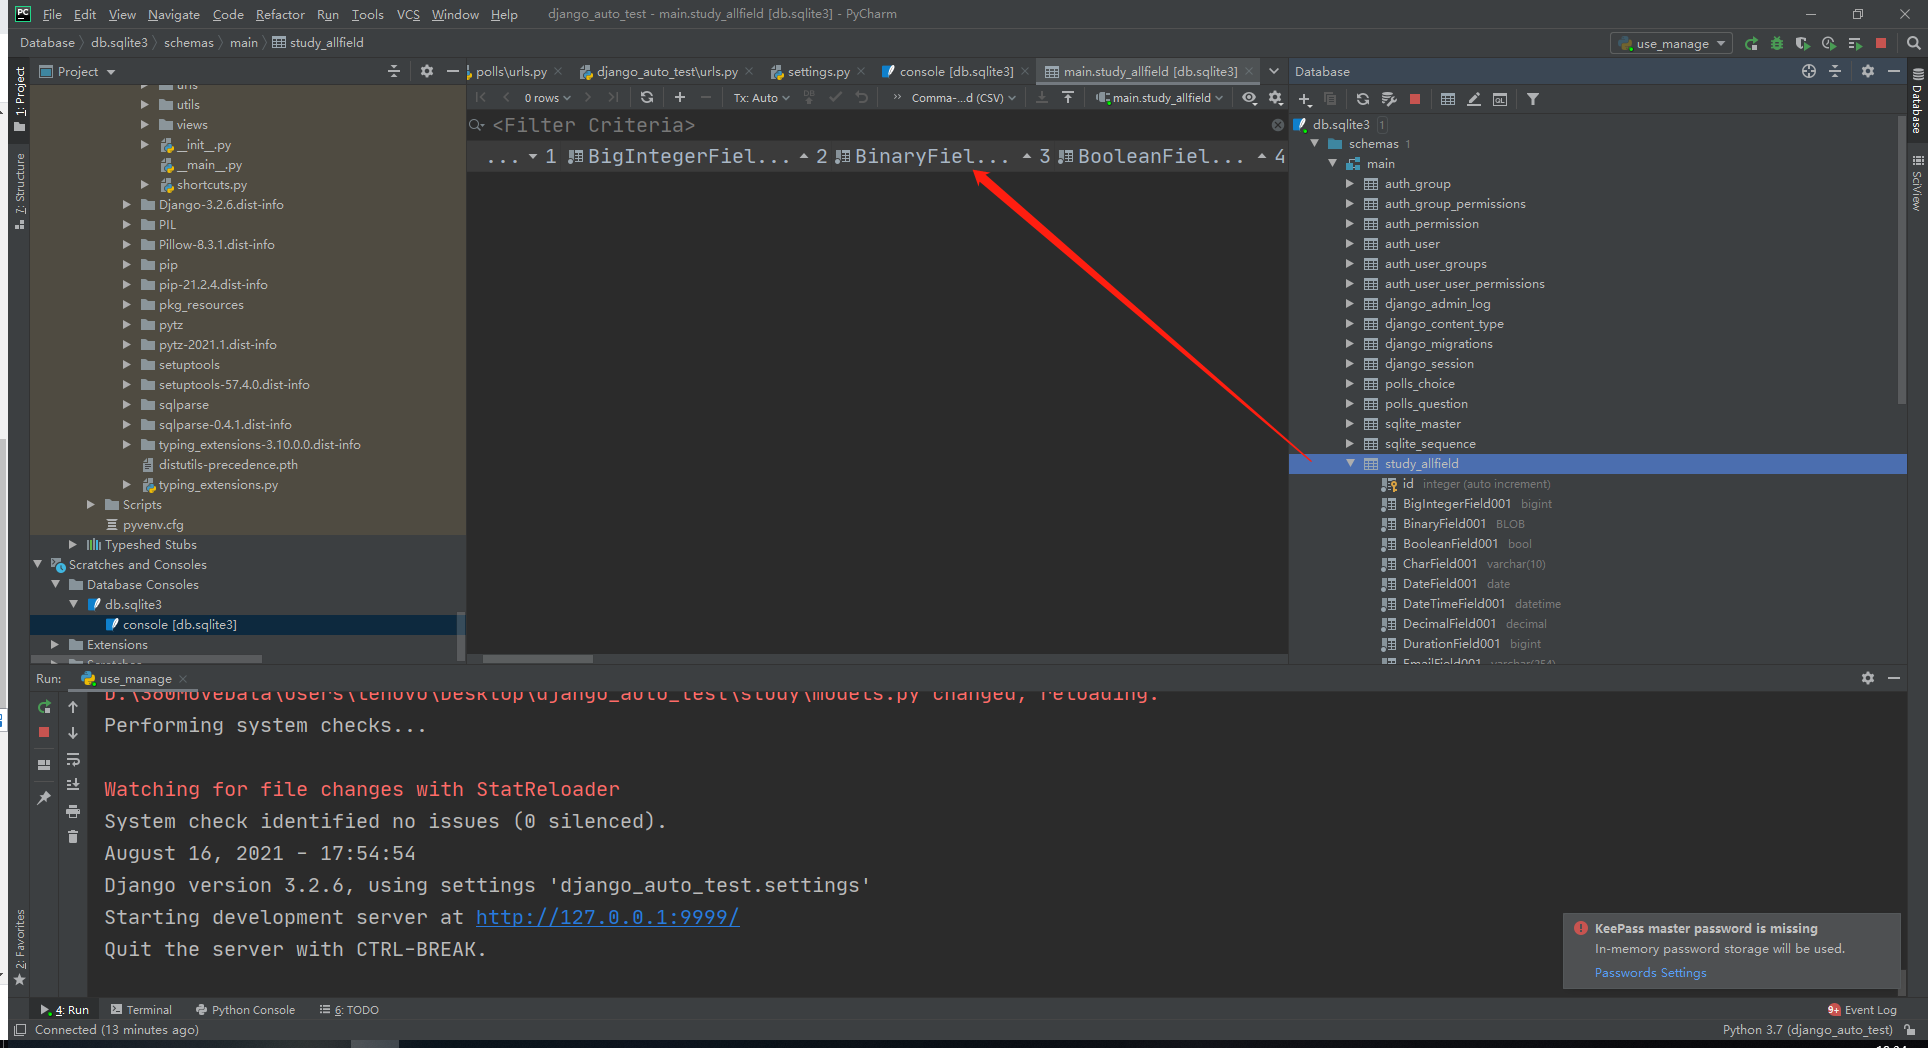Refresh table data with the reload icon
This screenshot has height=1048, width=1928.
647,97
